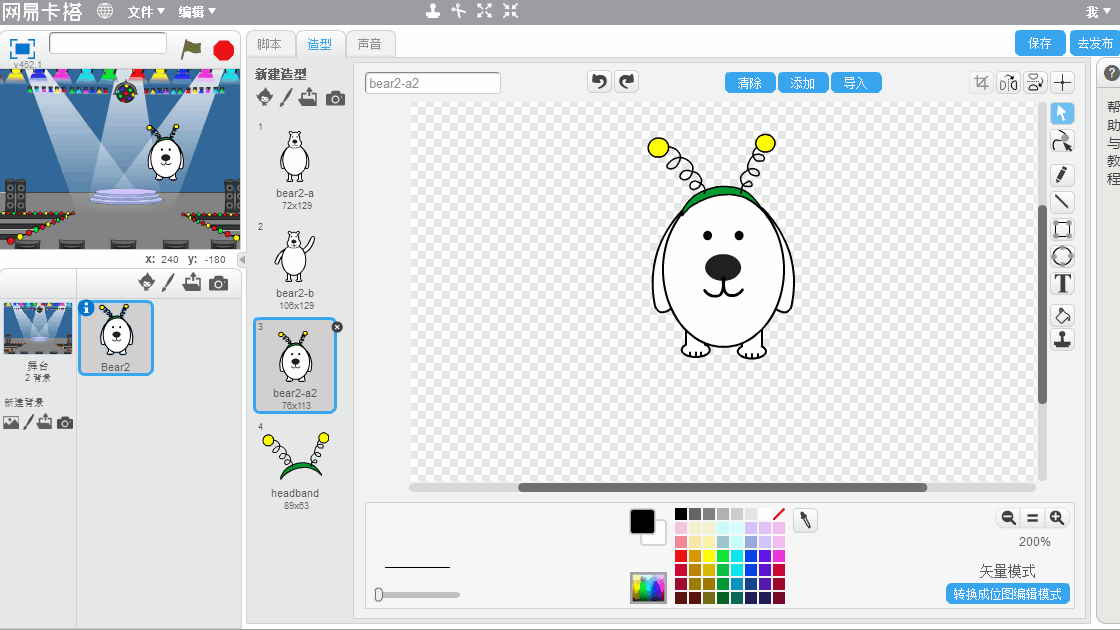Click the costume name field bear2-a2
Image resolution: width=1120 pixels, height=630 pixels.
(433, 83)
